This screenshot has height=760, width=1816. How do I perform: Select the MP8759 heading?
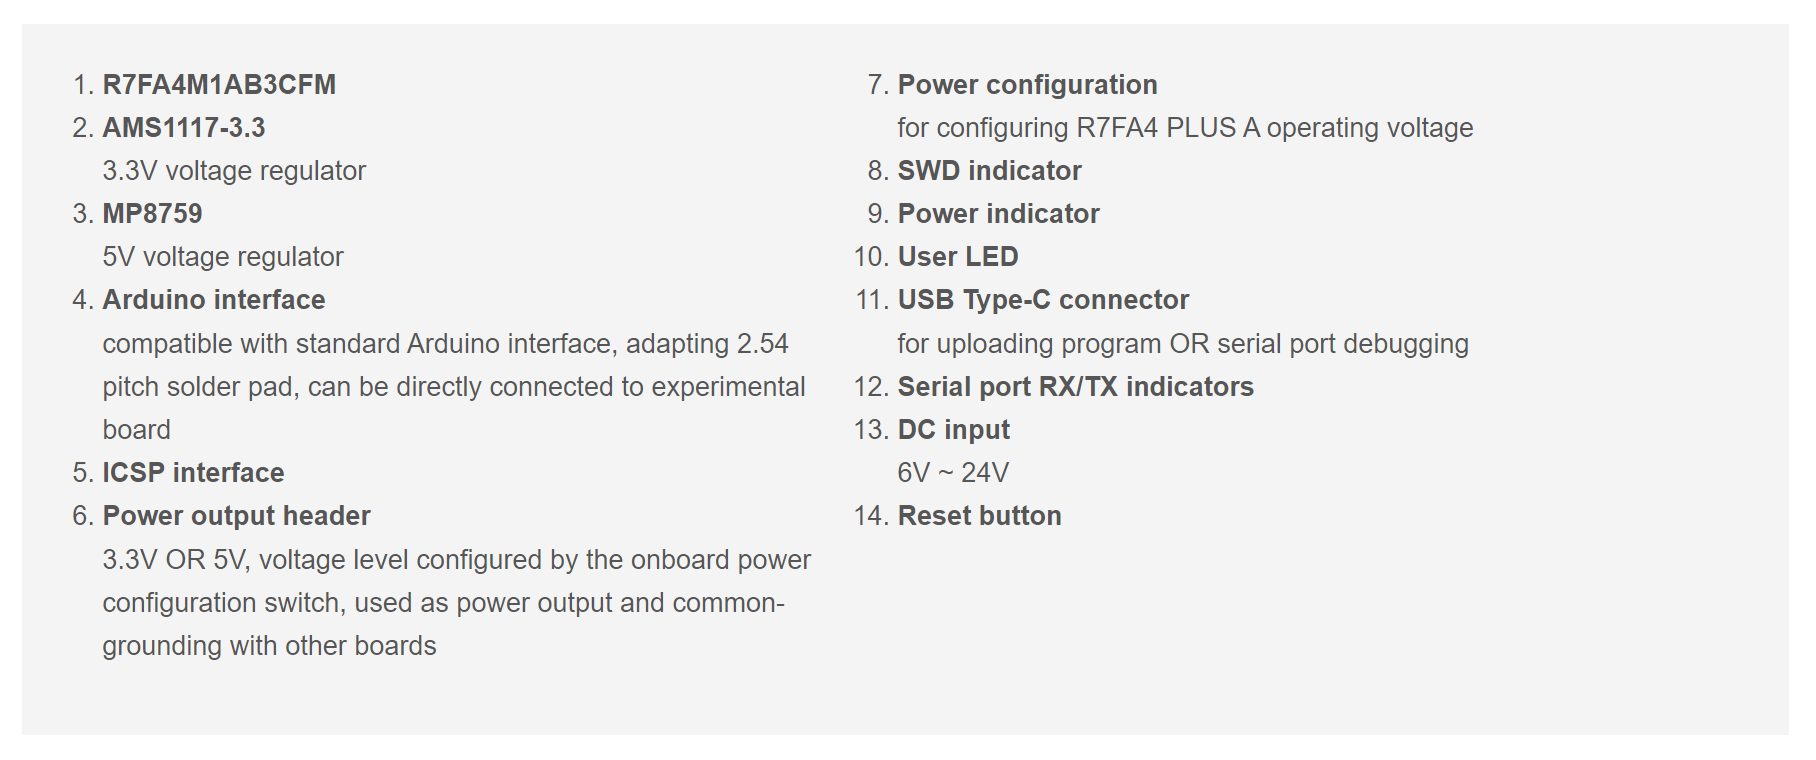click(x=152, y=214)
